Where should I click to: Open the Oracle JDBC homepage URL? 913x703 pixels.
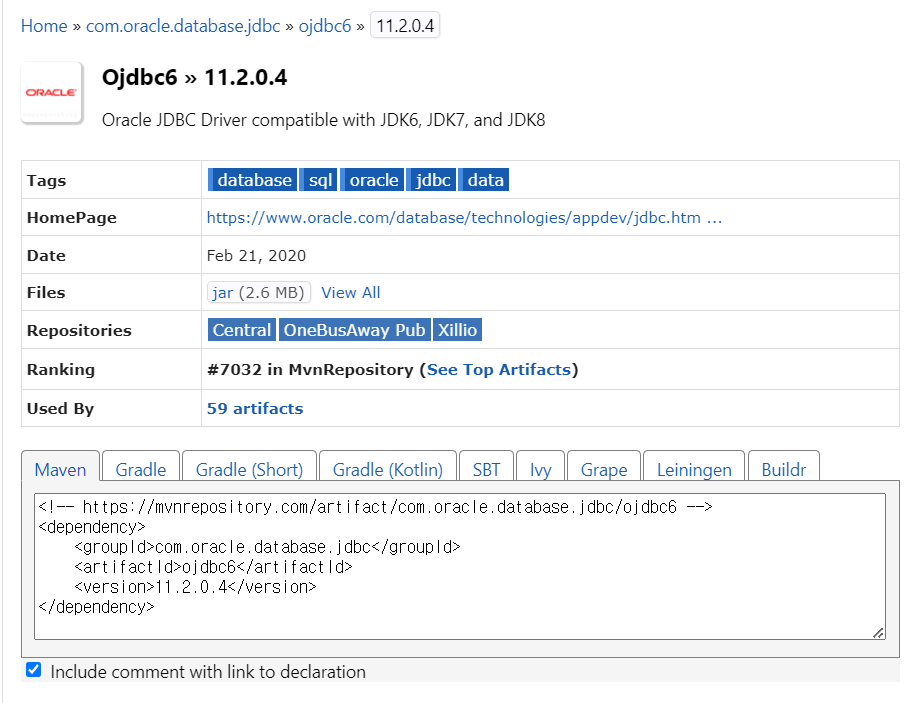[x=464, y=218]
